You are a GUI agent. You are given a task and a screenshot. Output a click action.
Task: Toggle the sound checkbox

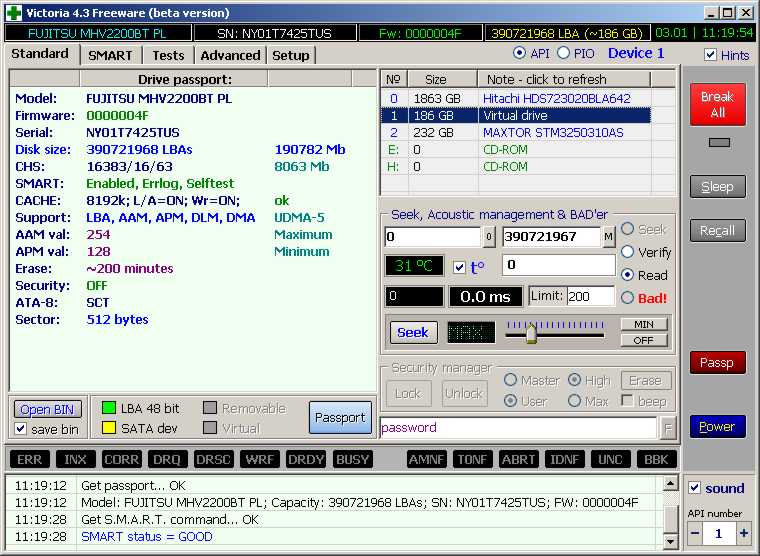pos(695,488)
